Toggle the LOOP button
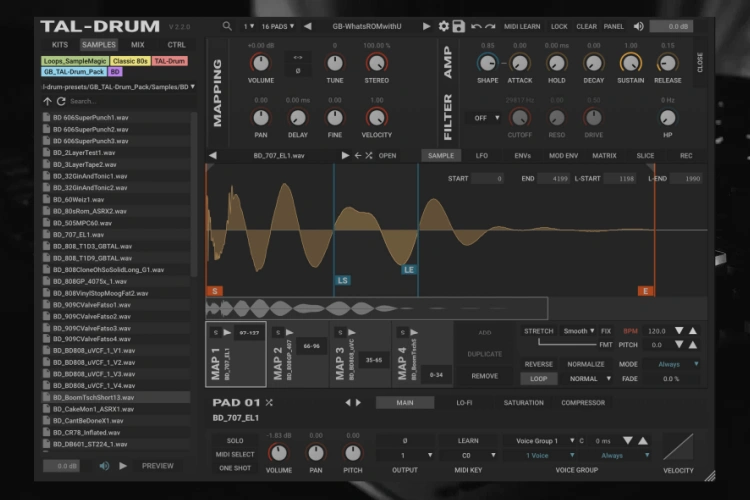 (x=538, y=379)
